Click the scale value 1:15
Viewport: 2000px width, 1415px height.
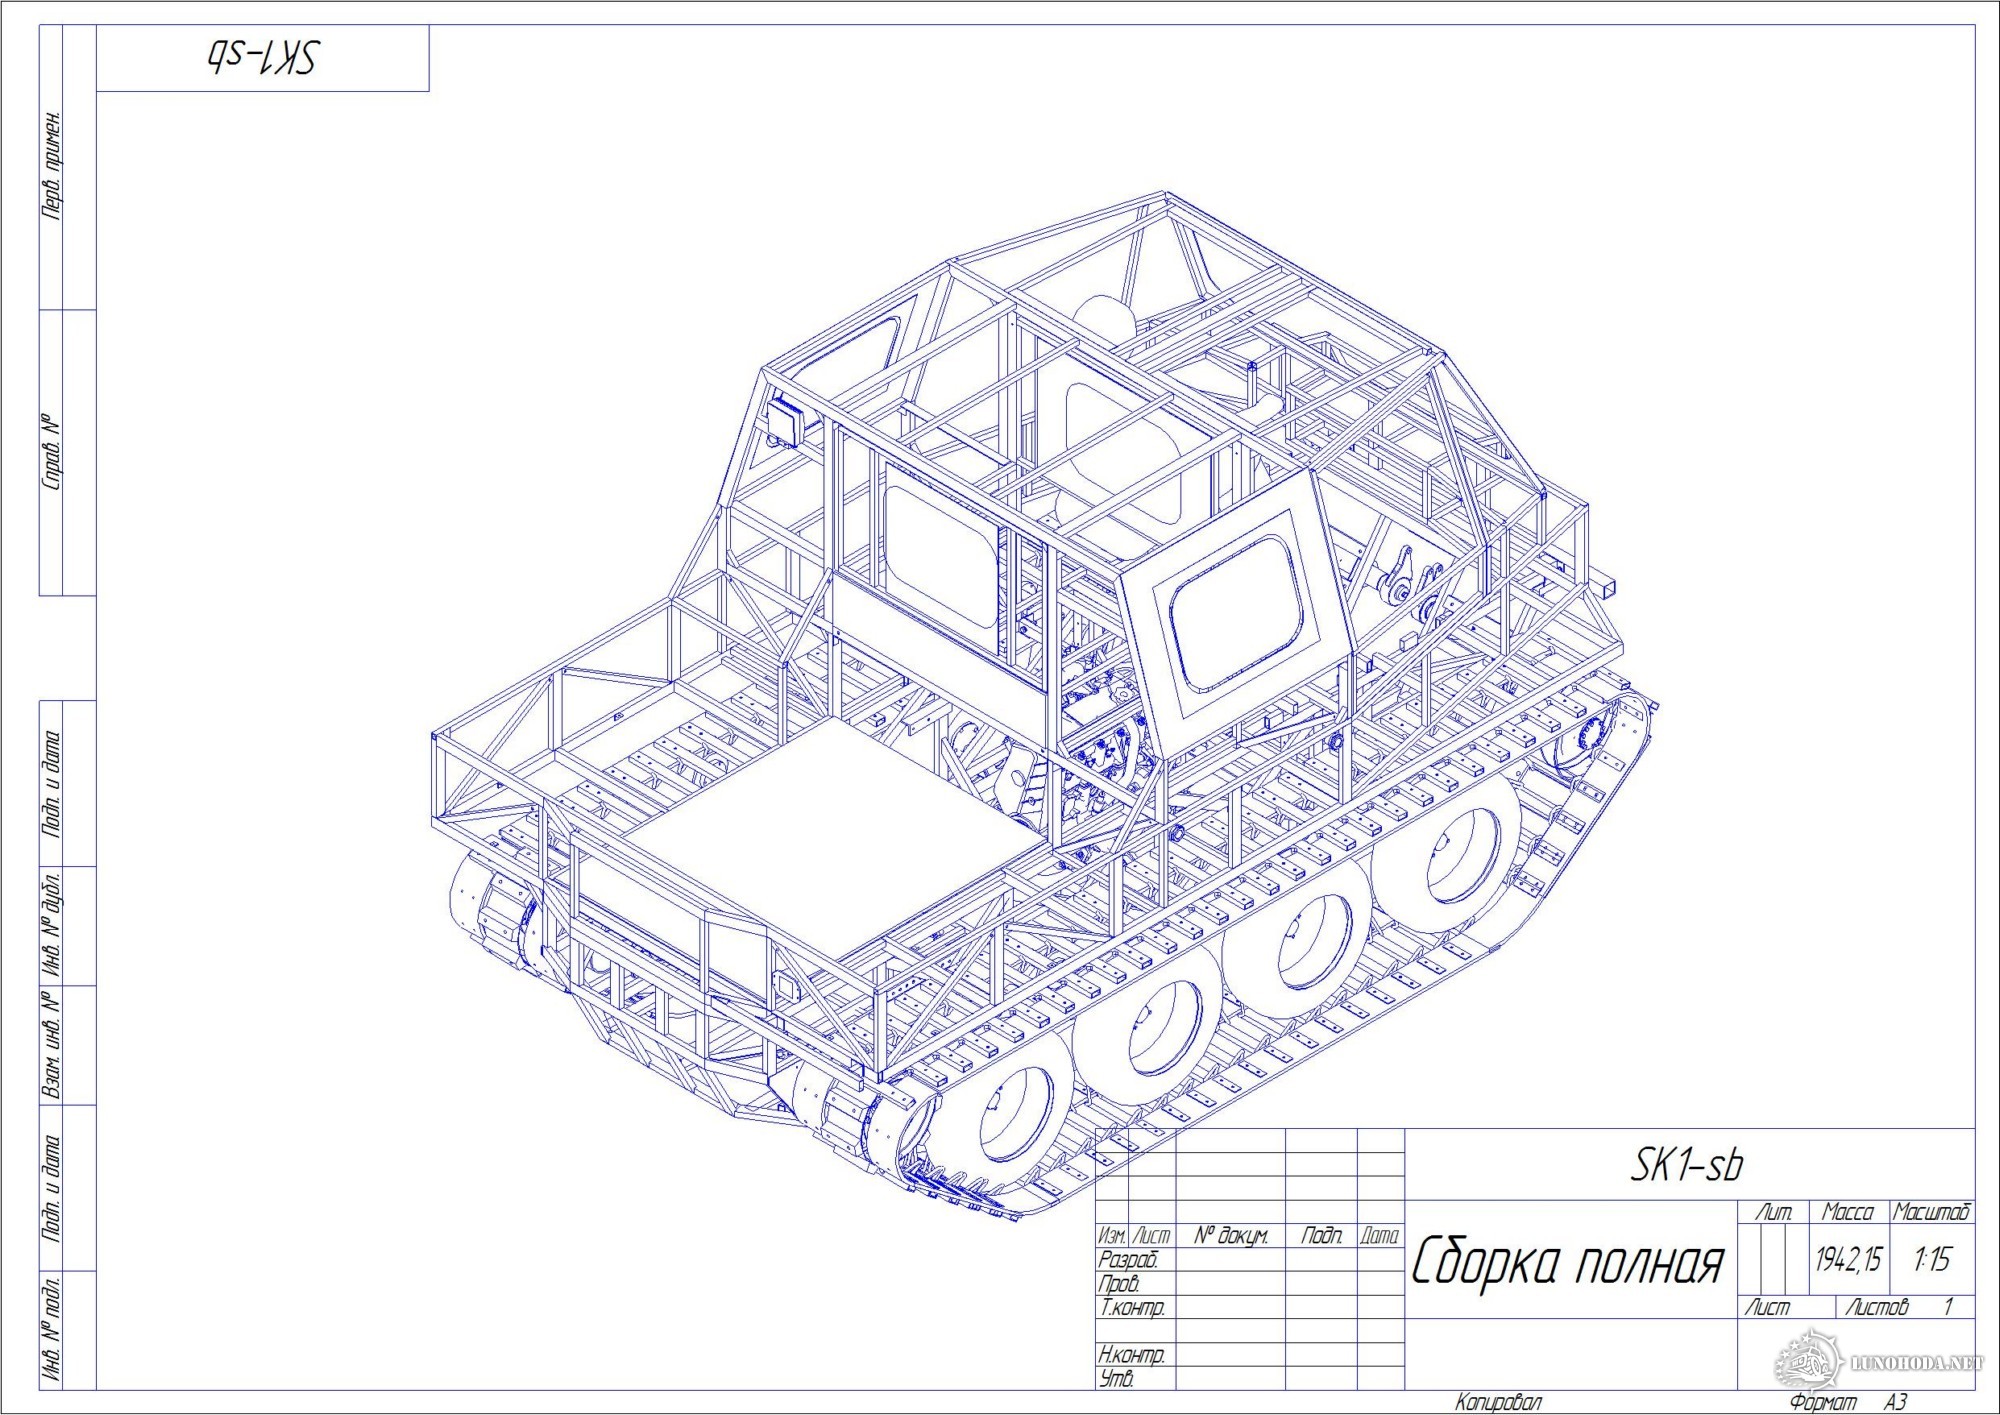coord(1932,1259)
